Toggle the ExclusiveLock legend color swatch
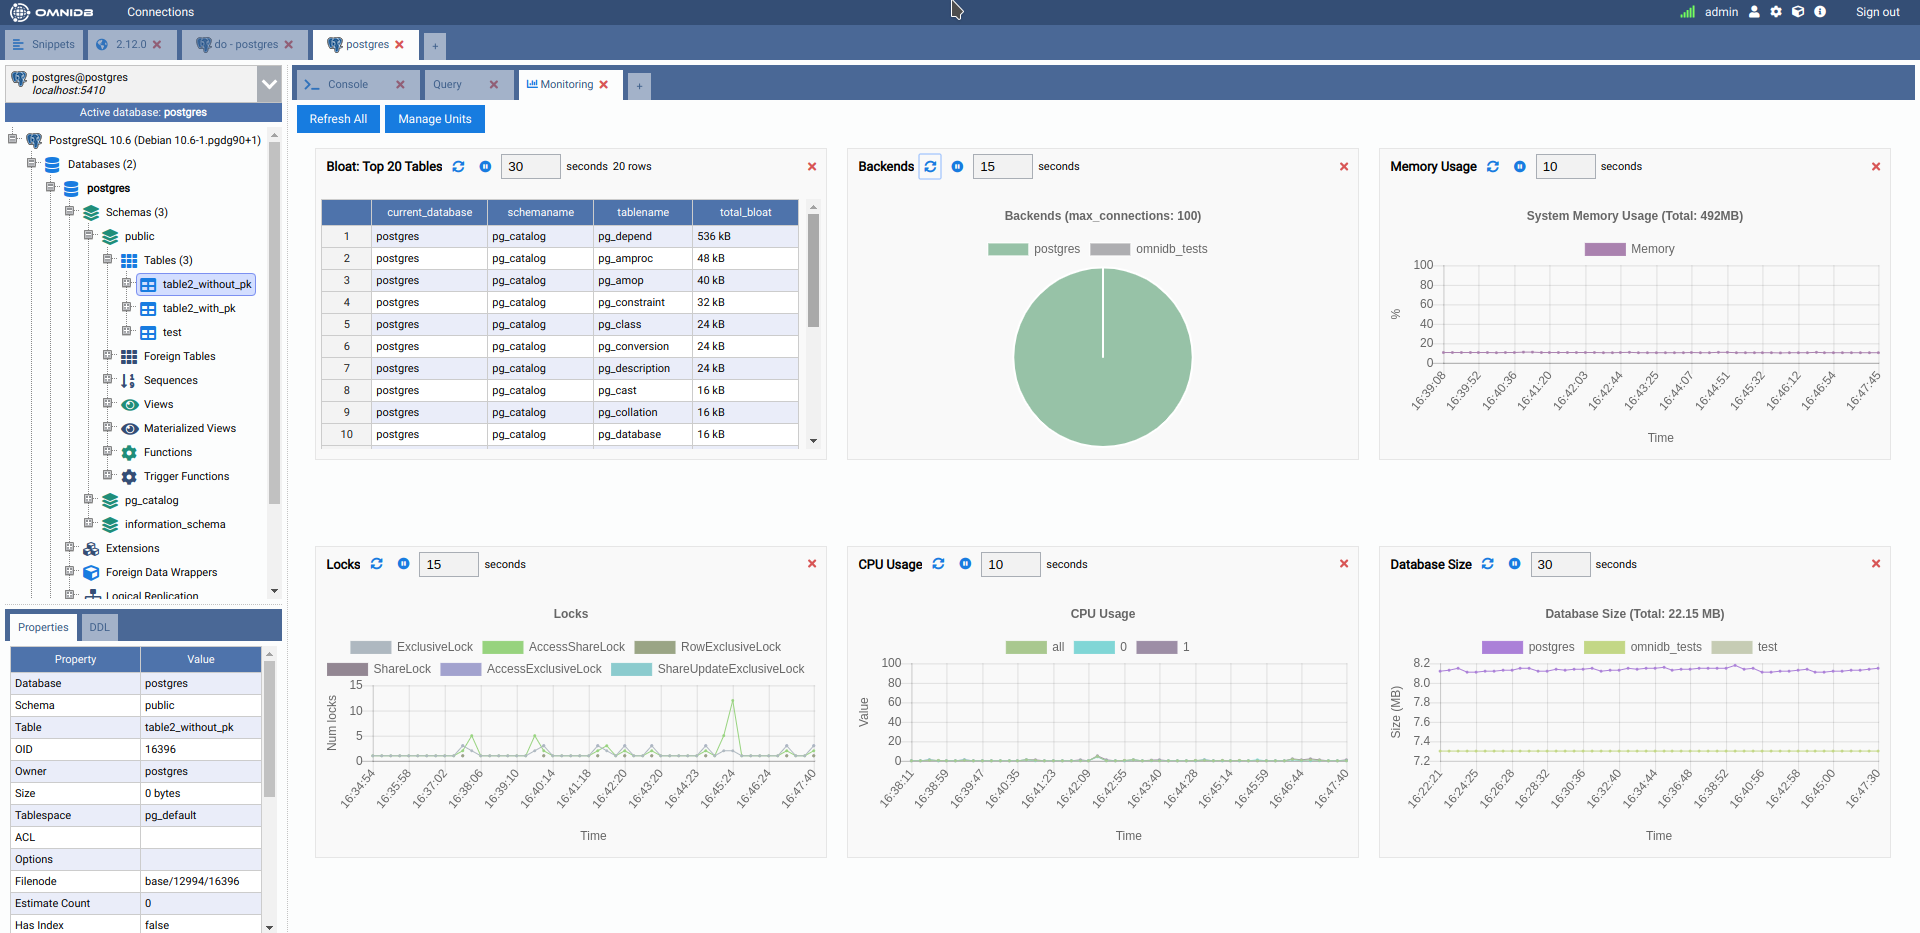 370,647
